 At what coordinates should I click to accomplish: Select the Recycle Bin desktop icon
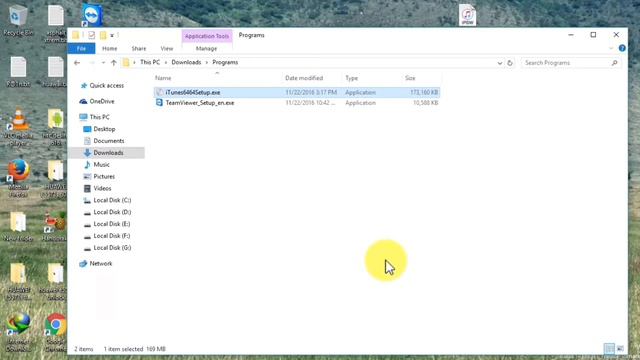point(18,20)
